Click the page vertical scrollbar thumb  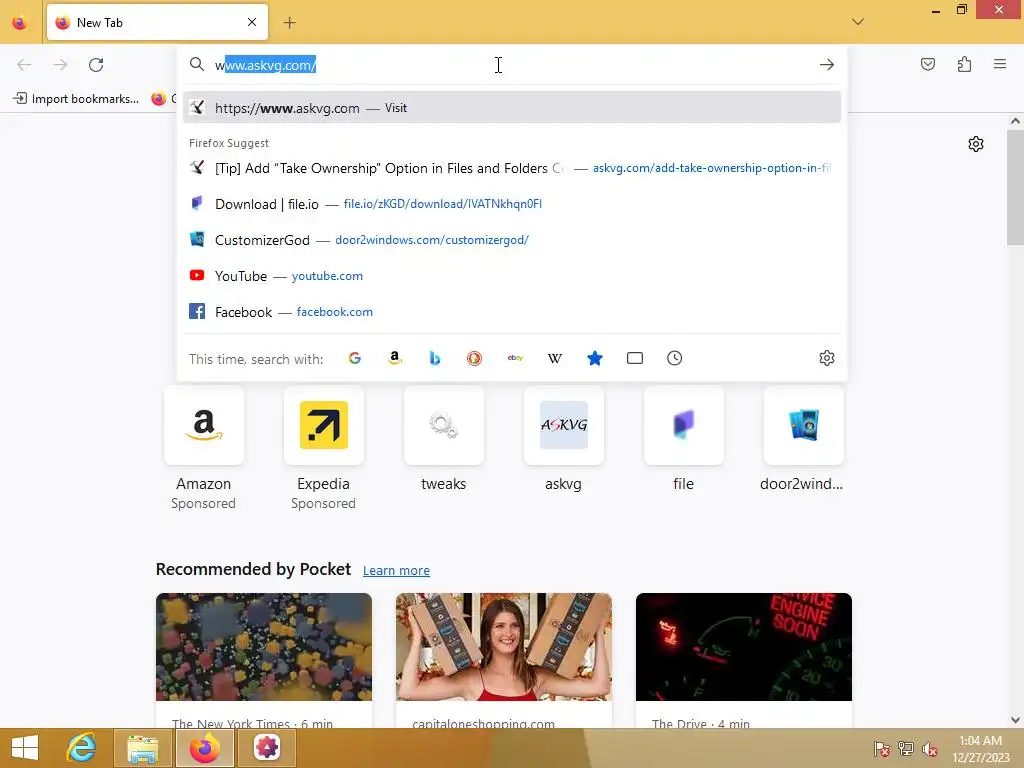(1015, 187)
